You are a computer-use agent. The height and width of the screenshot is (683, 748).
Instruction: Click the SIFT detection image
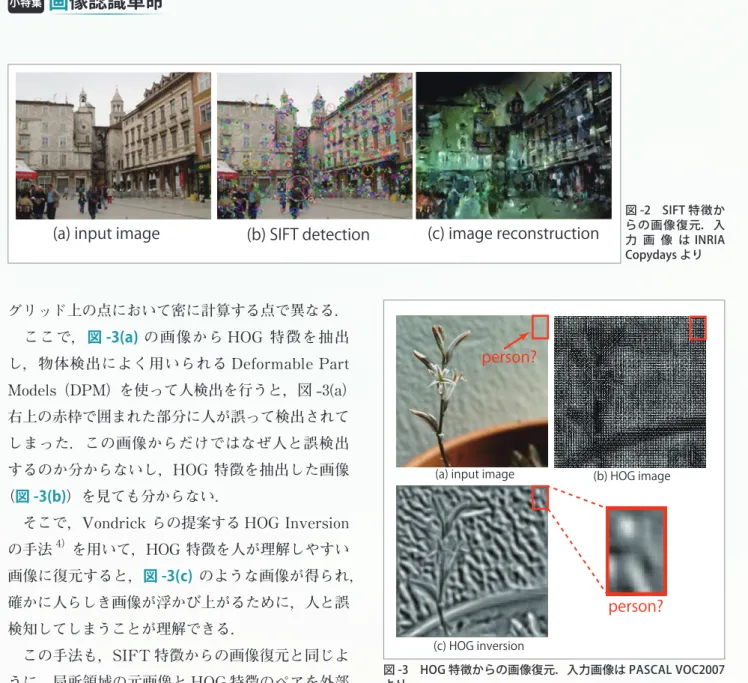[314, 146]
